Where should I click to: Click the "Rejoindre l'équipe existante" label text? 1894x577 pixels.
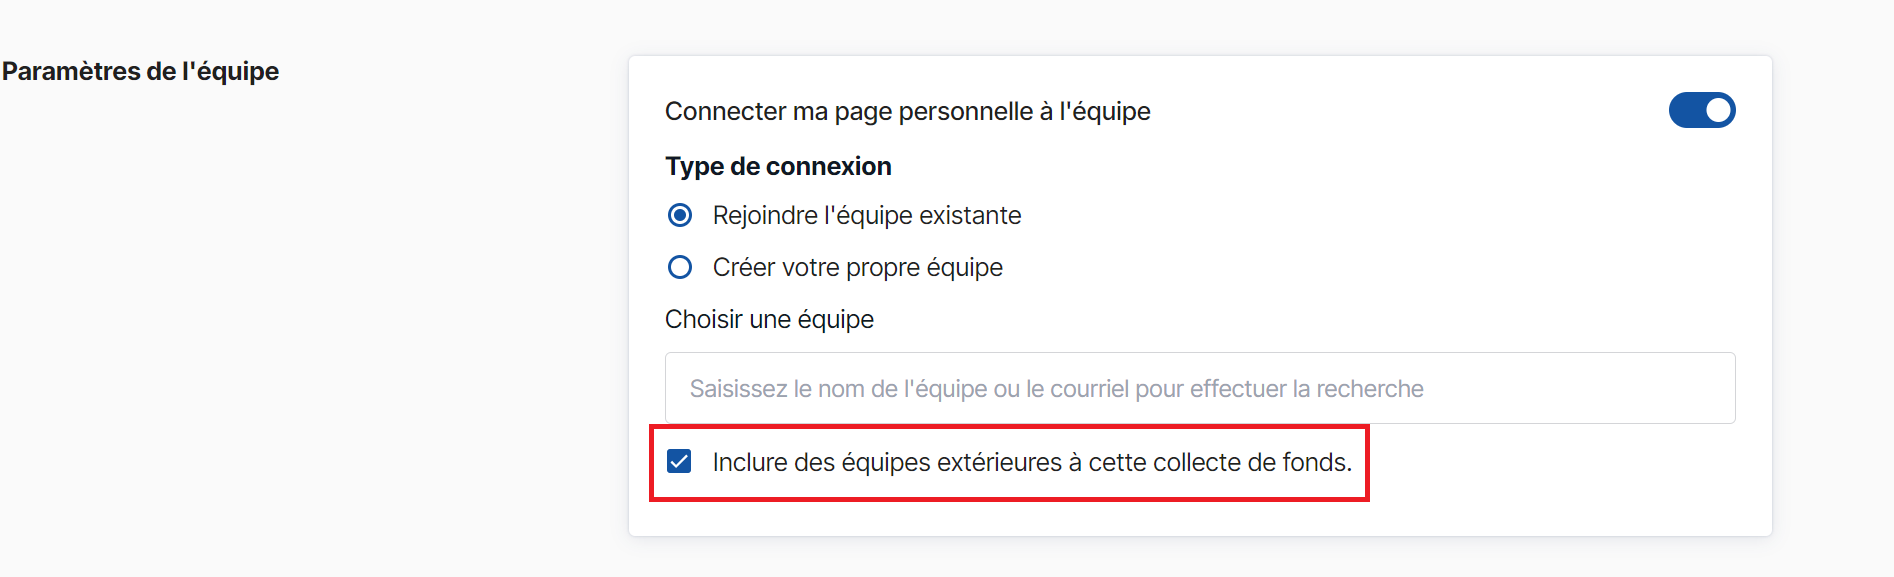point(866,215)
